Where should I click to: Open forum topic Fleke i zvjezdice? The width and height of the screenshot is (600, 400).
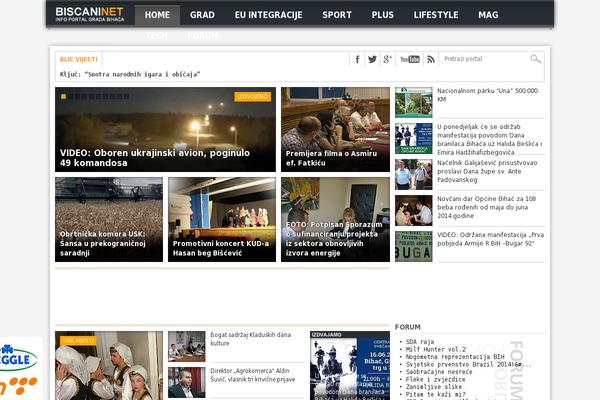click(435, 379)
